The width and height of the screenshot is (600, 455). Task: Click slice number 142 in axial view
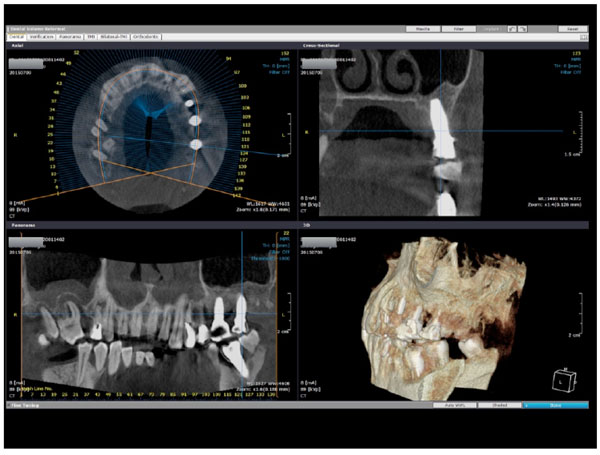tap(238, 196)
